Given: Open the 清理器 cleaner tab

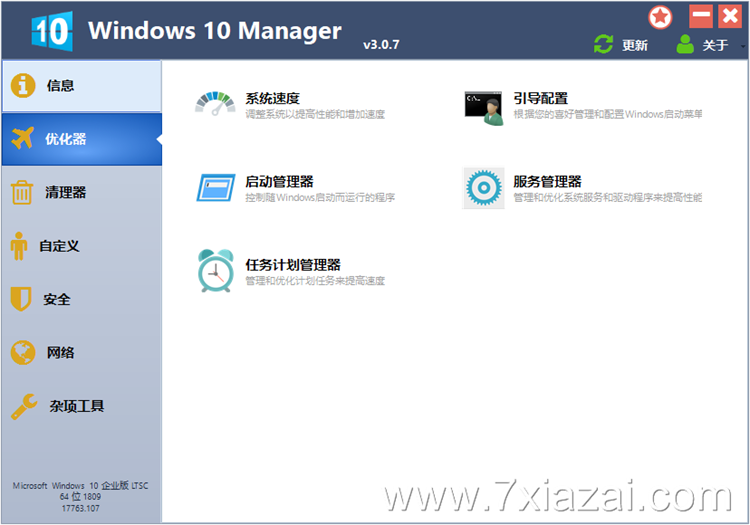Looking at the screenshot, I should (x=82, y=193).
